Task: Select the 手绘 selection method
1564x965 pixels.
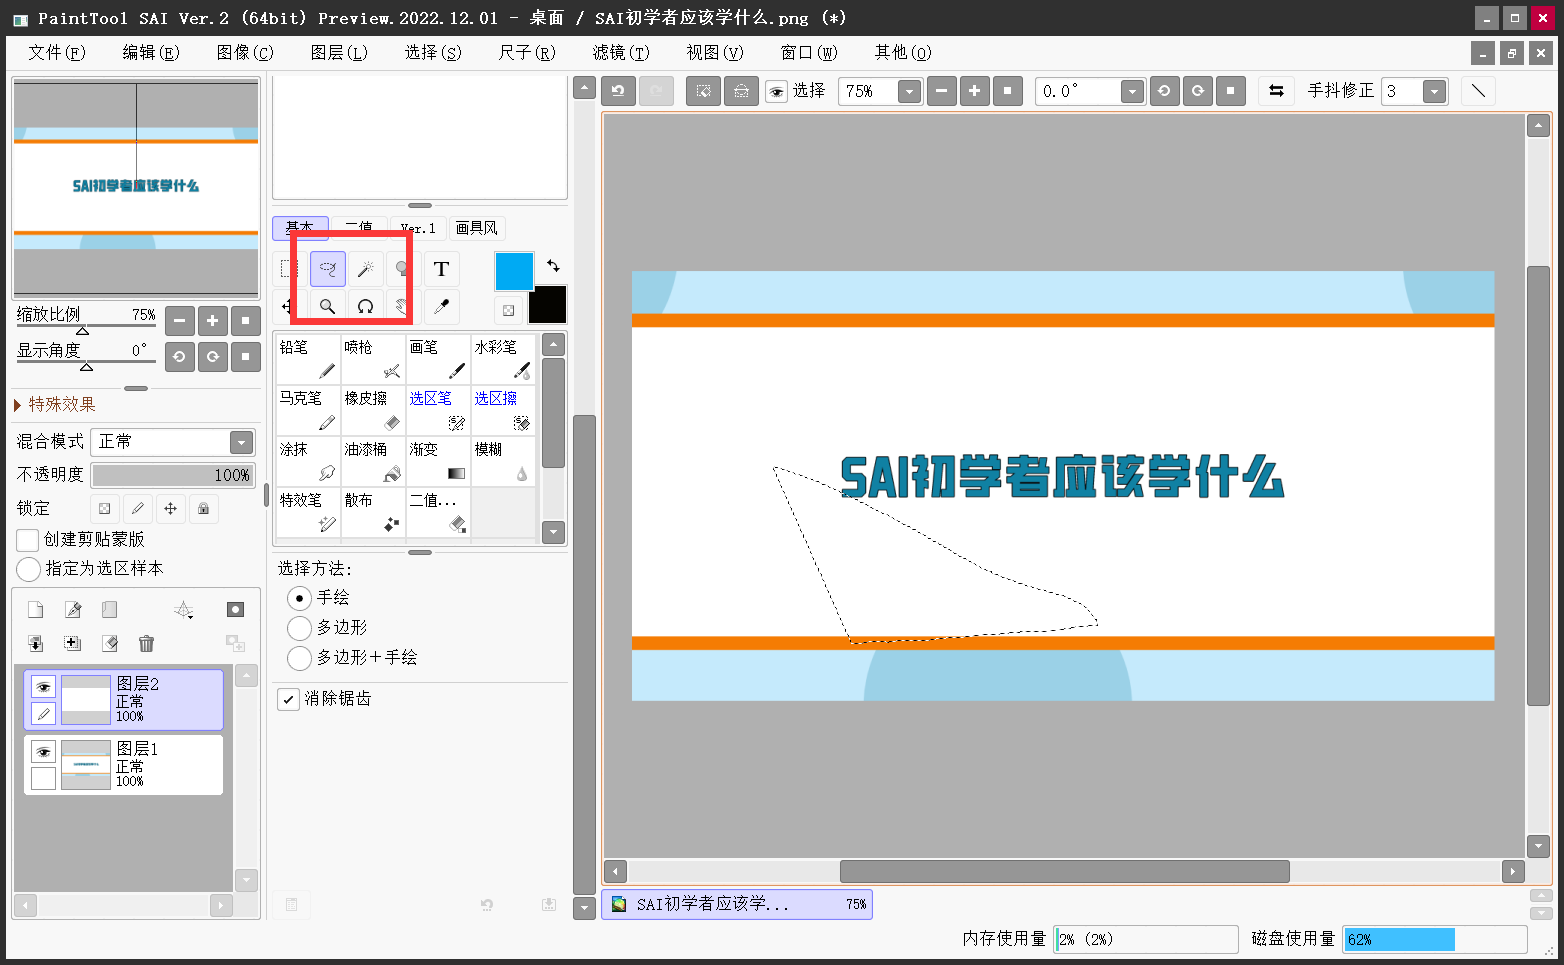Action: click(x=299, y=598)
